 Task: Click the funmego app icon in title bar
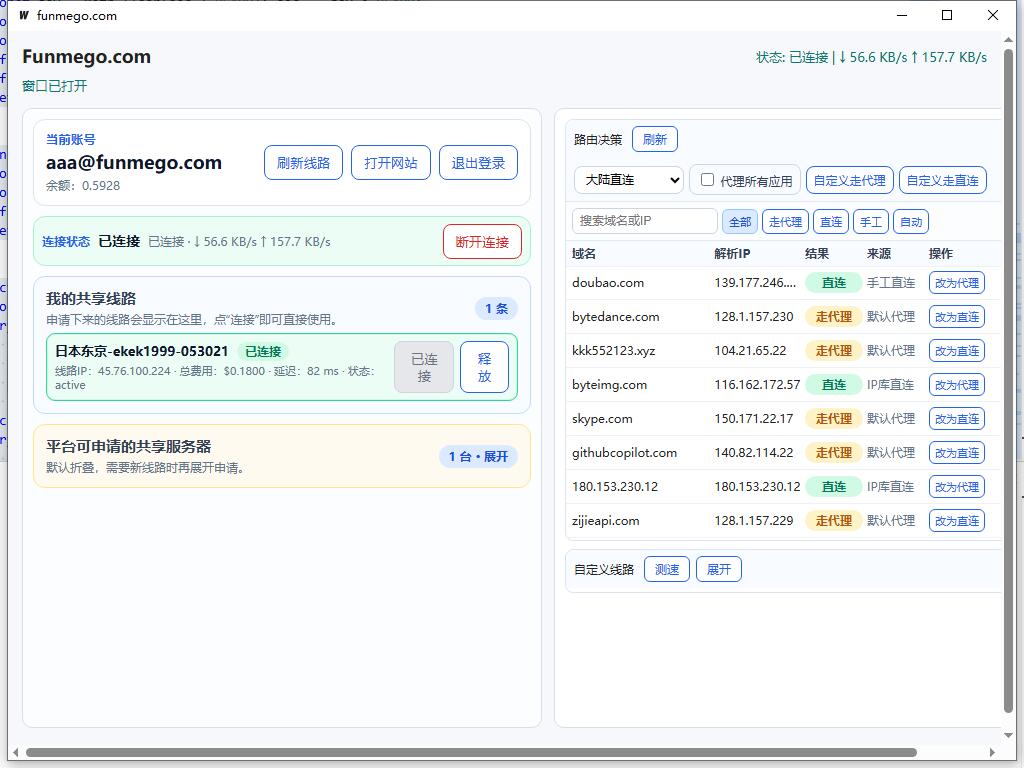point(24,15)
